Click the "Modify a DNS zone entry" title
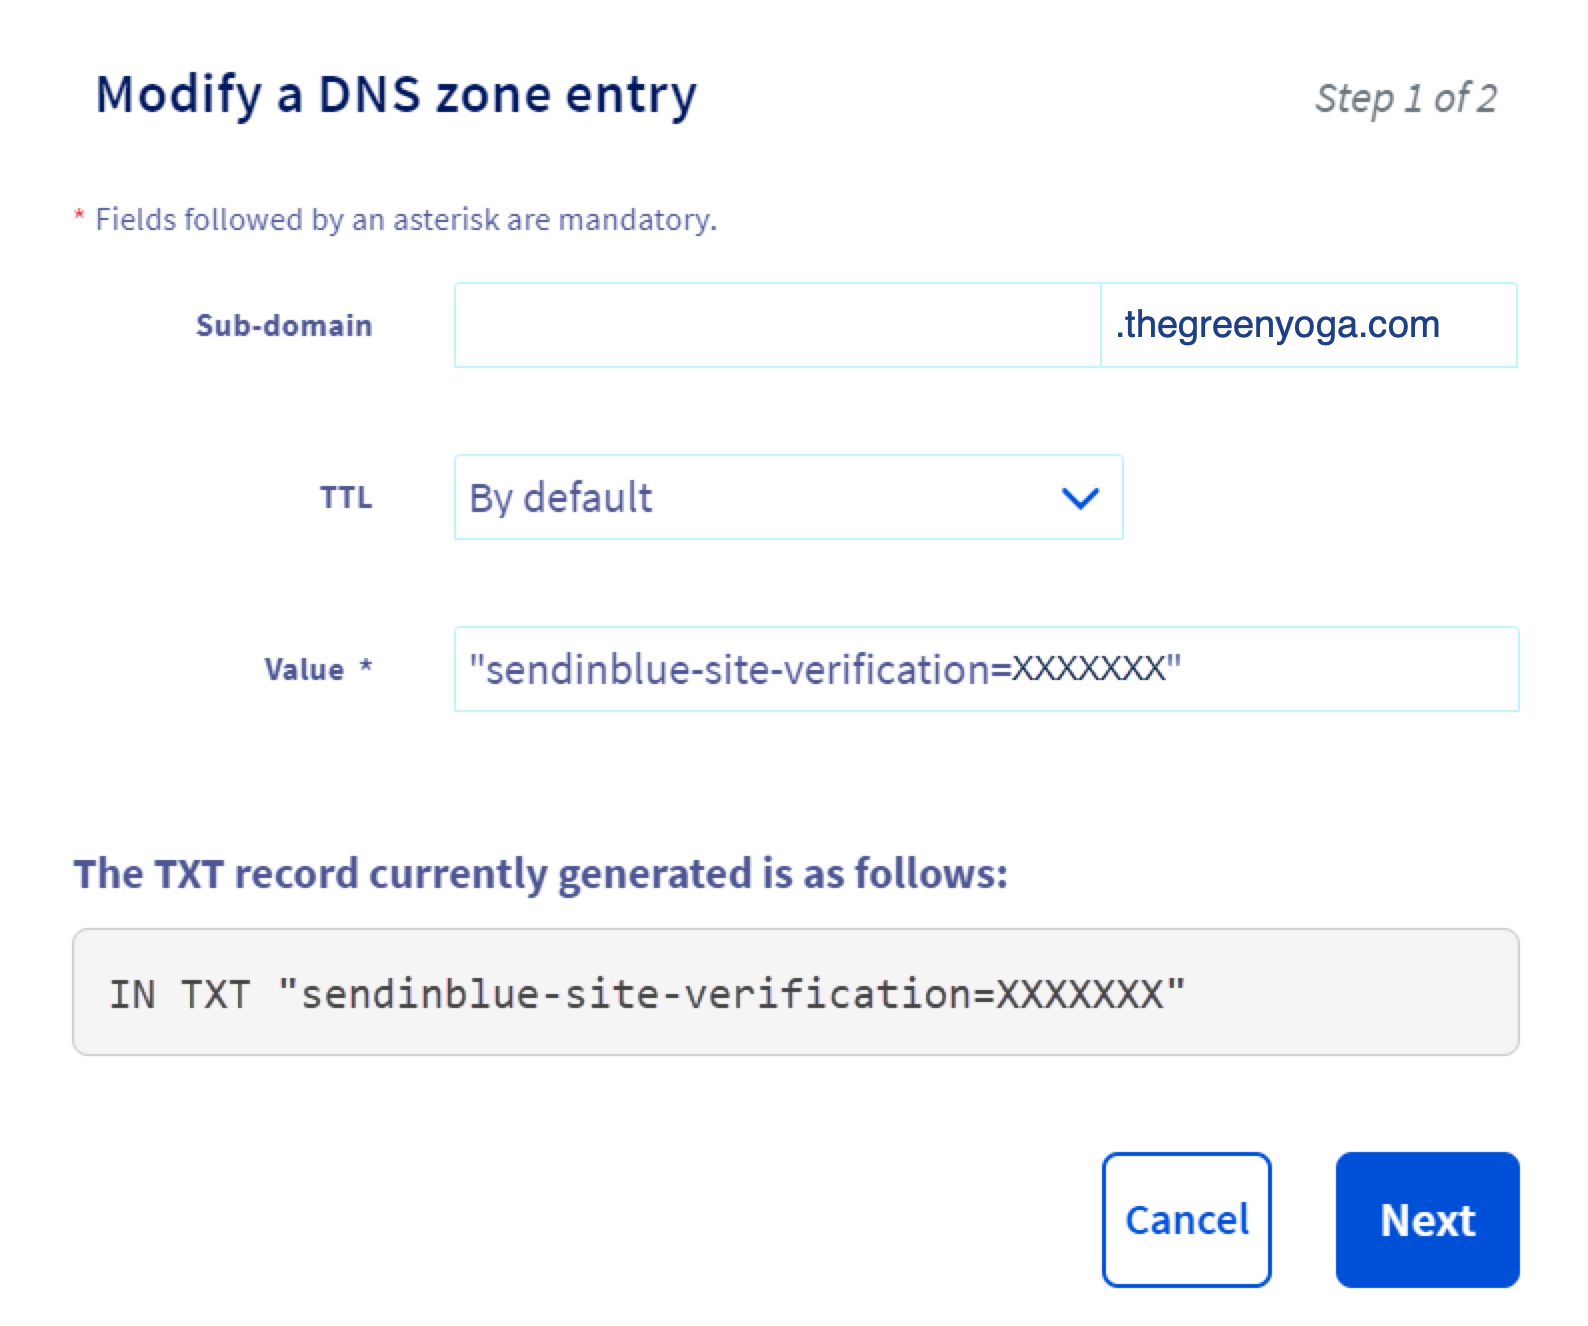The width and height of the screenshot is (1588, 1326). coord(396,95)
